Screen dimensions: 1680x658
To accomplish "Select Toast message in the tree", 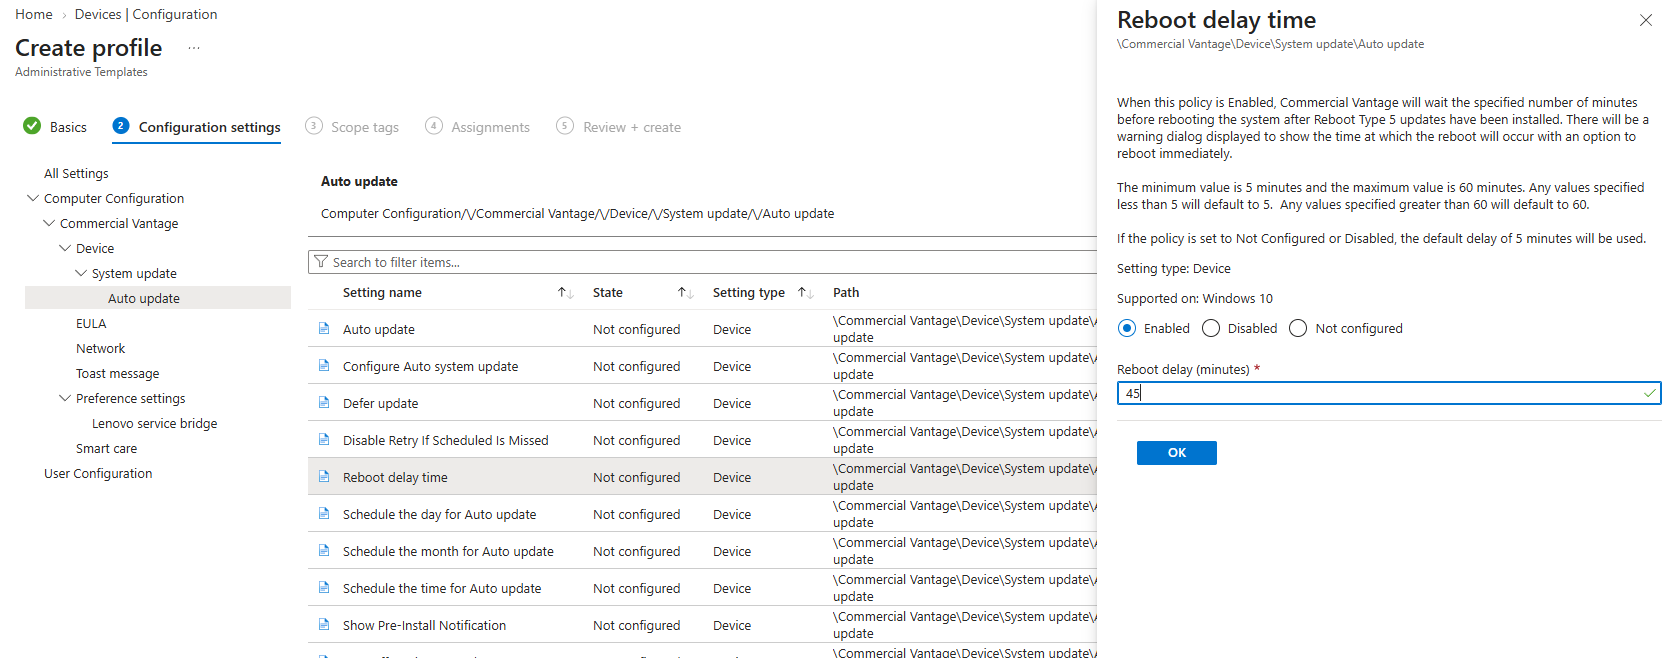I will 118,373.
